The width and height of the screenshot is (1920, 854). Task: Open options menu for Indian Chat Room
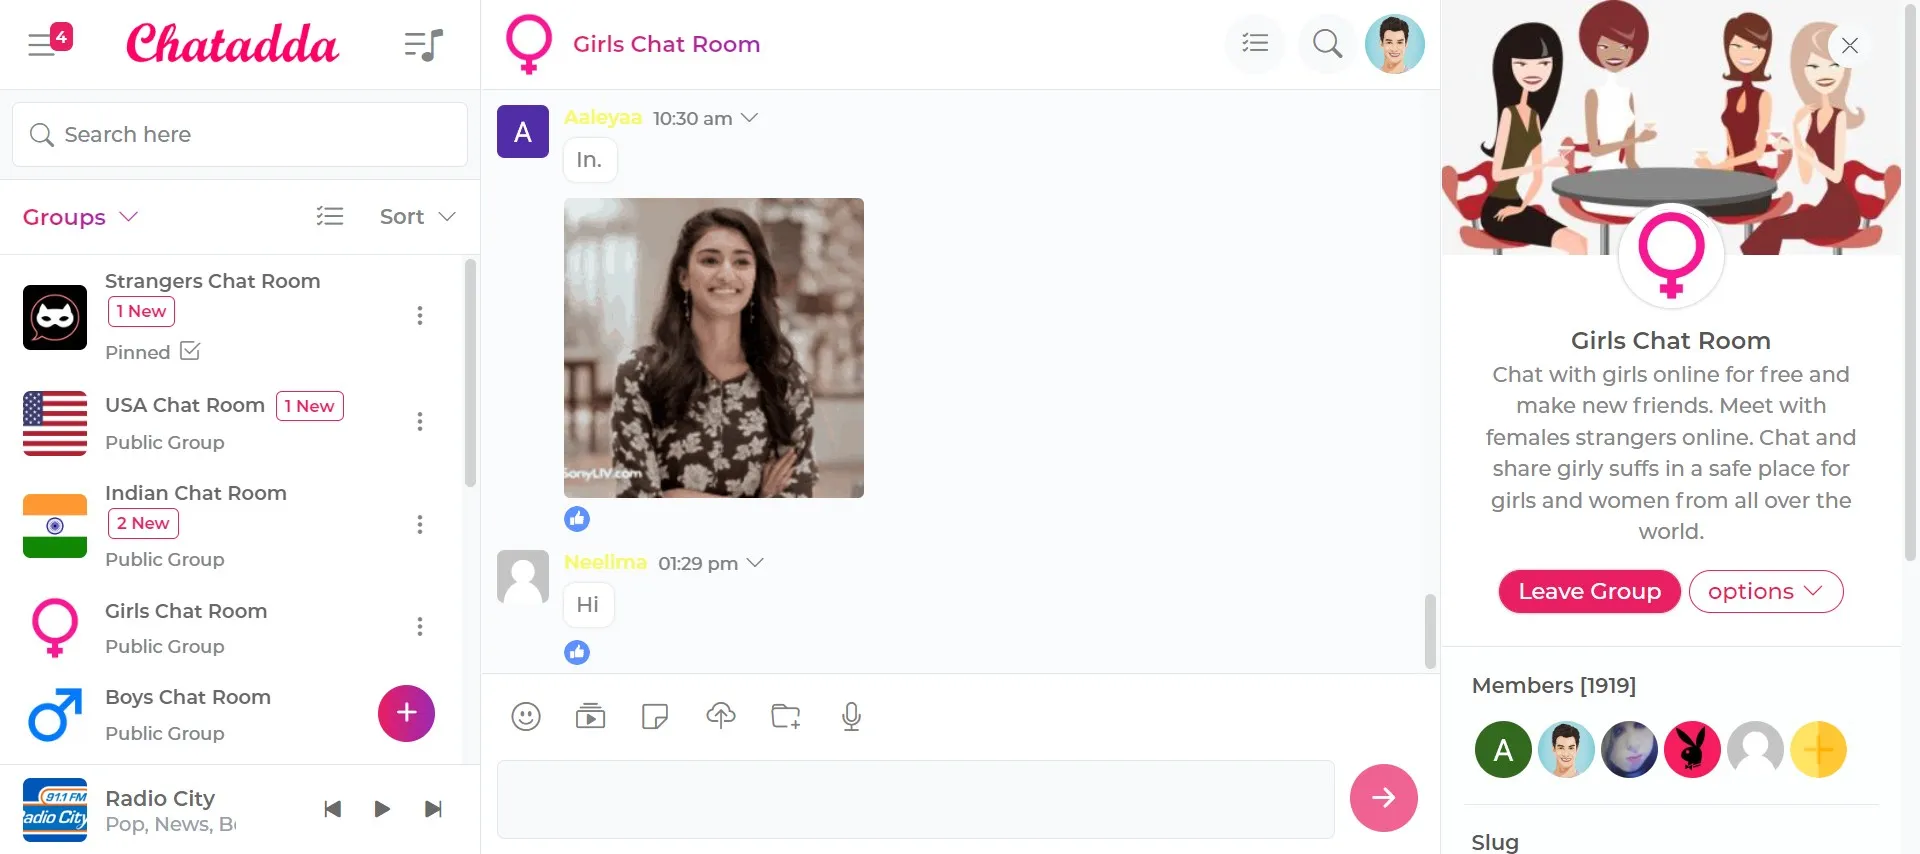click(x=420, y=525)
